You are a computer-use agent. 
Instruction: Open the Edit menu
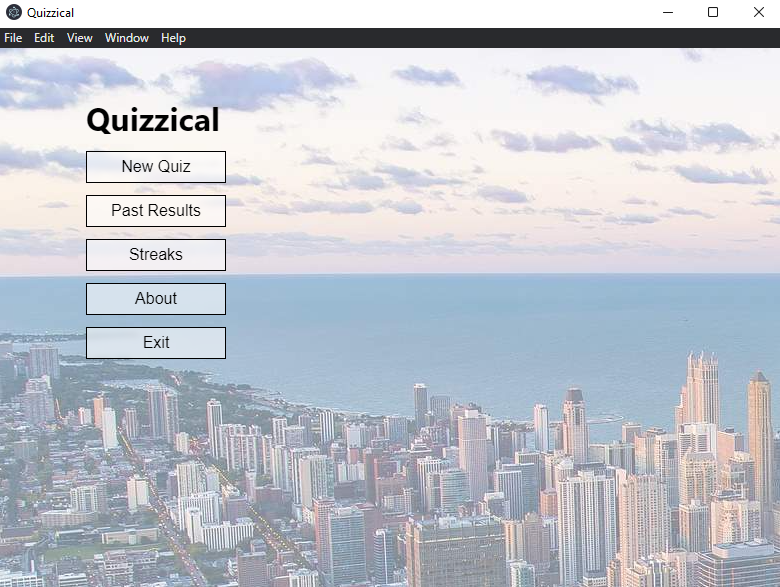click(x=44, y=38)
